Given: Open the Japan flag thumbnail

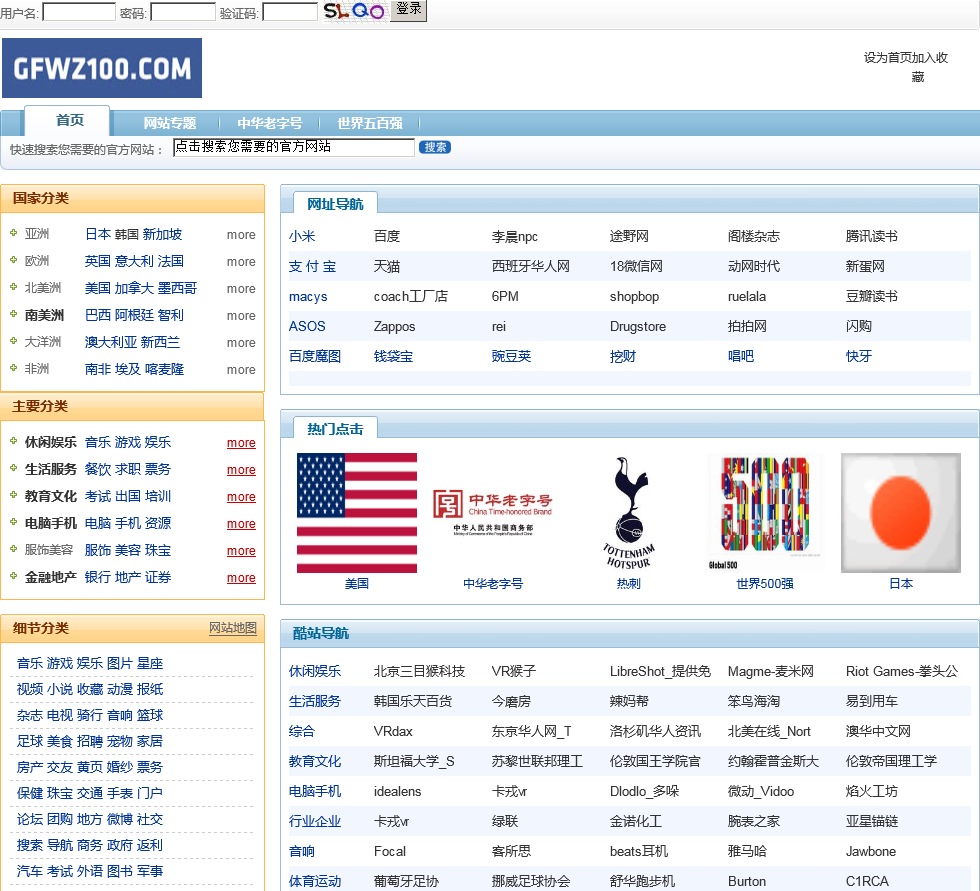Looking at the screenshot, I should tap(901, 513).
